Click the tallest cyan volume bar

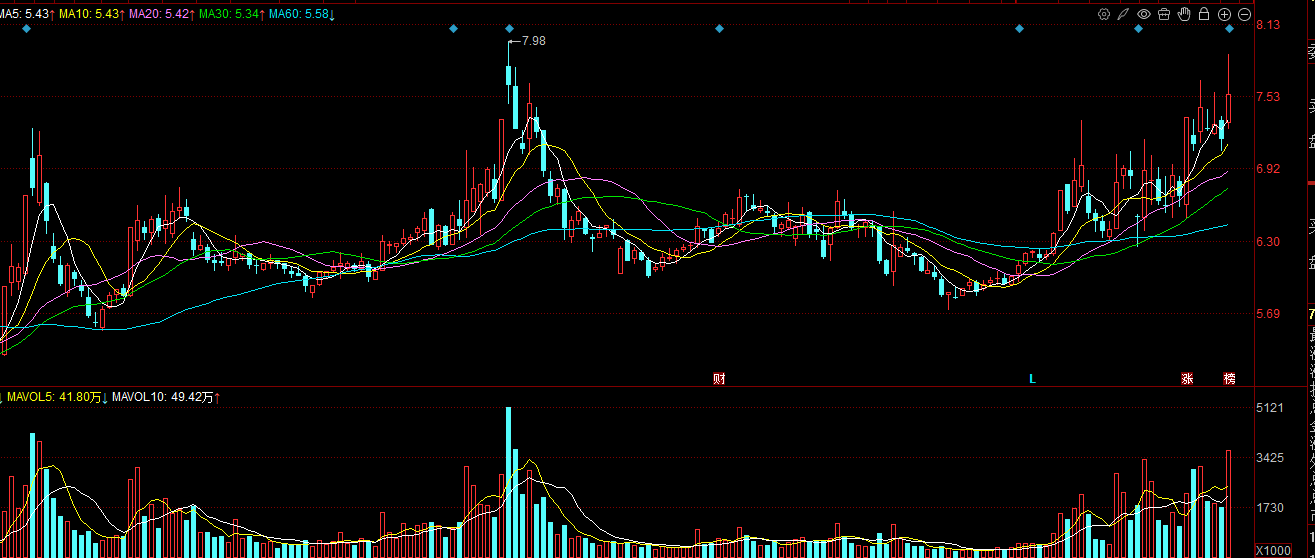[509, 482]
